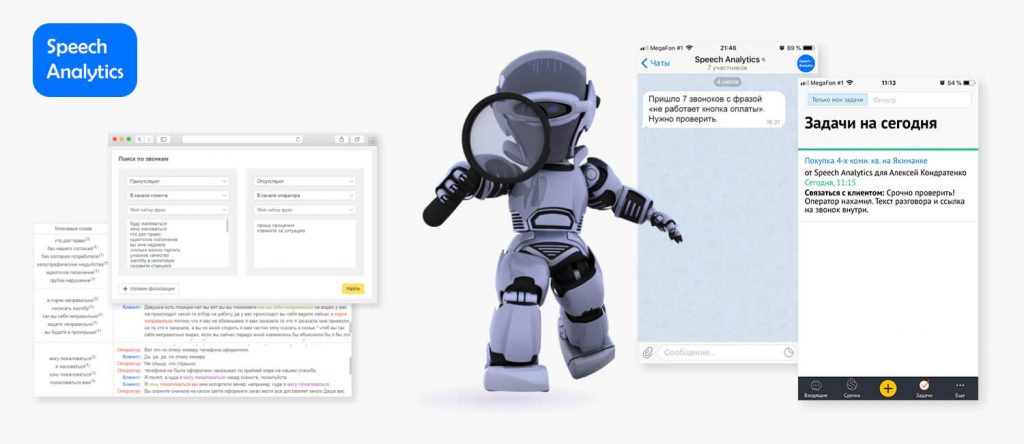Screen dimensions: 1024x444
Task: Reload the page from the address bar
Action: [298, 139]
